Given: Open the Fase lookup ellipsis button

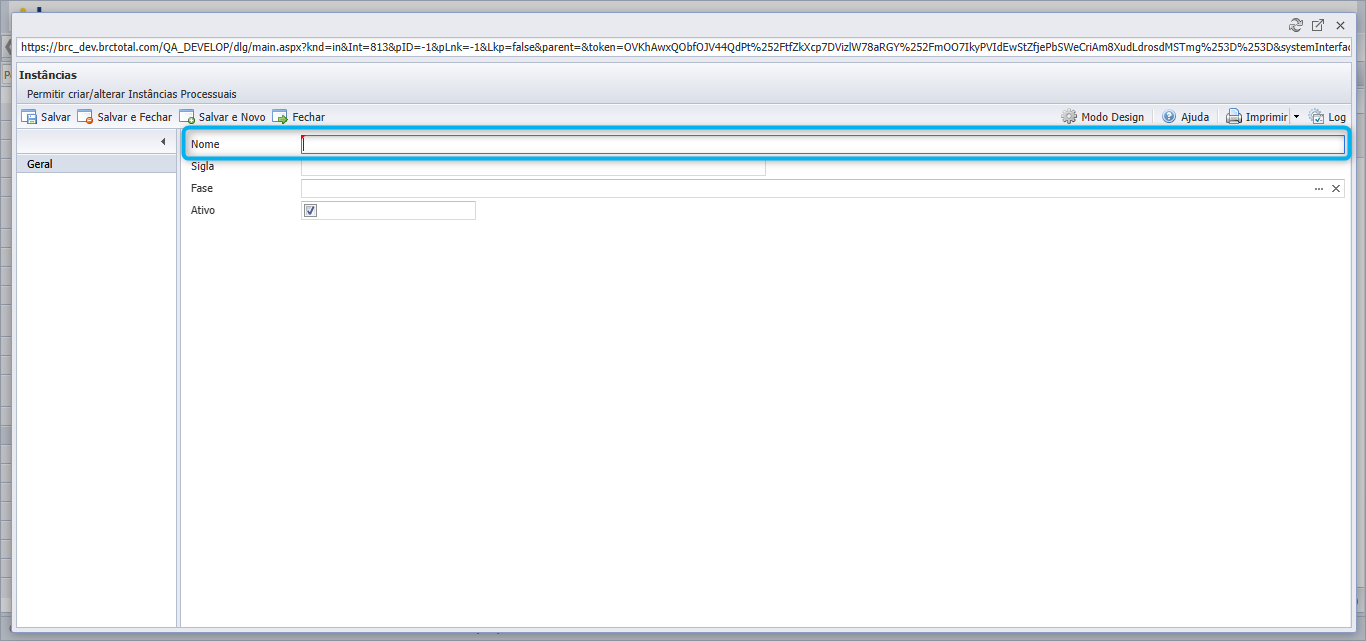Looking at the screenshot, I should (1319, 188).
